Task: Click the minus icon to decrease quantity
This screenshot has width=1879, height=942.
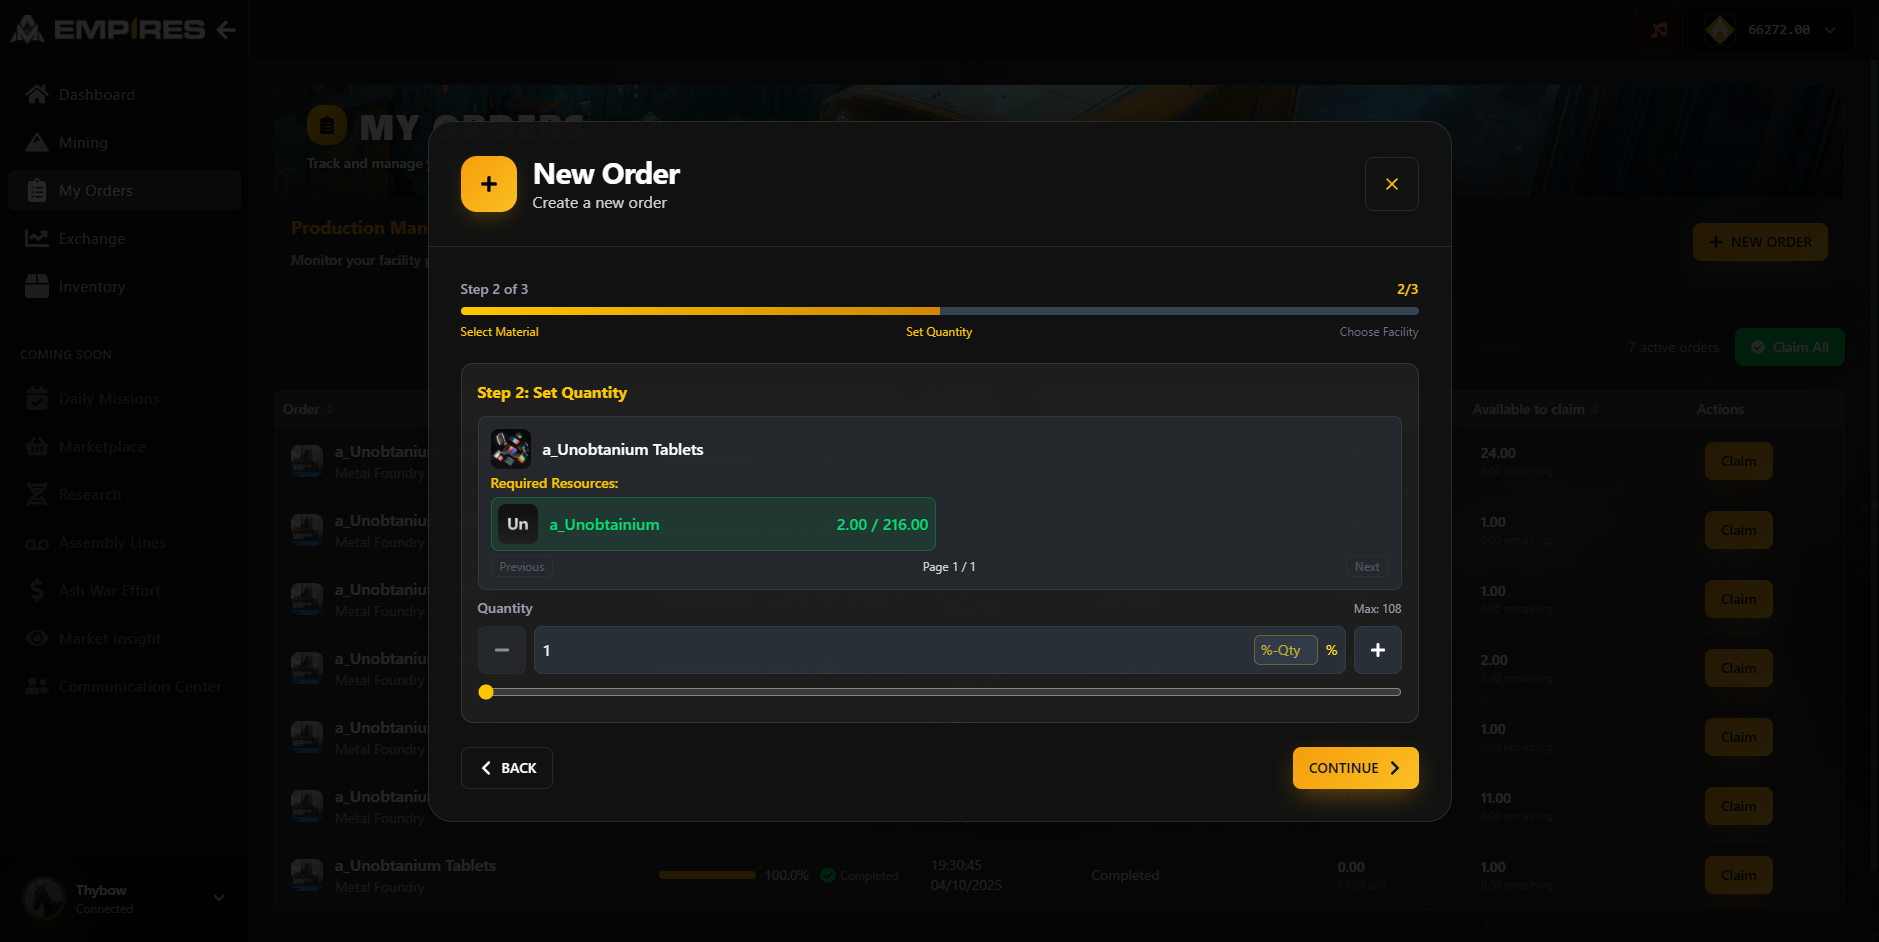Action: coord(502,650)
